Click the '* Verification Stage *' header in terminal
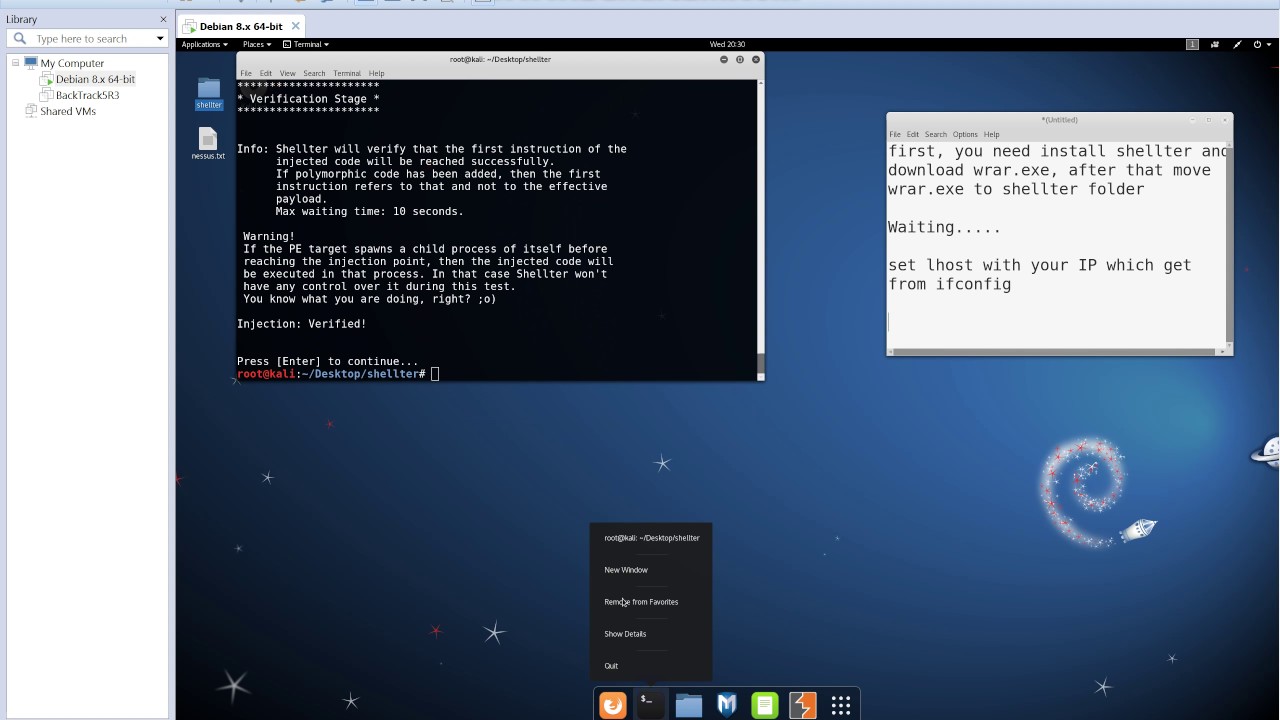Image resolution: width=1280 pixels, height=720 pixels. click(x=308, y=99)
